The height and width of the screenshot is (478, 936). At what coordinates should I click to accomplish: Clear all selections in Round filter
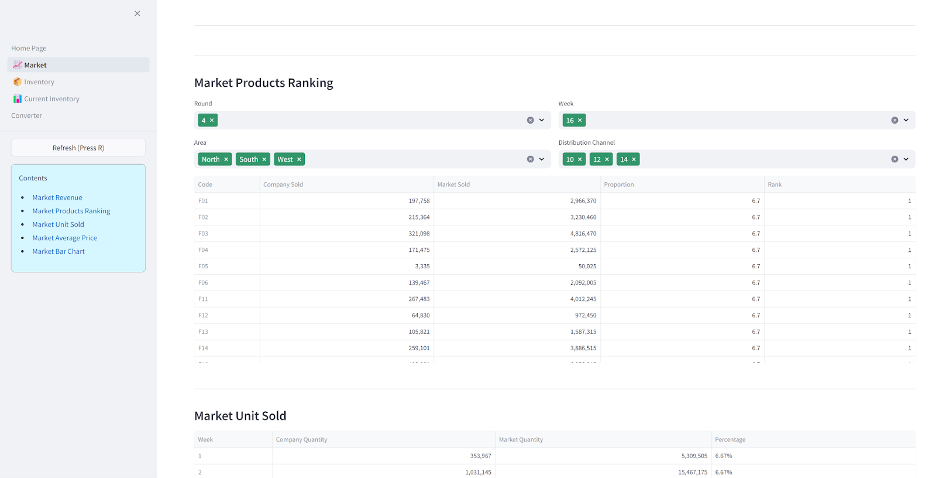pos(530,120)
